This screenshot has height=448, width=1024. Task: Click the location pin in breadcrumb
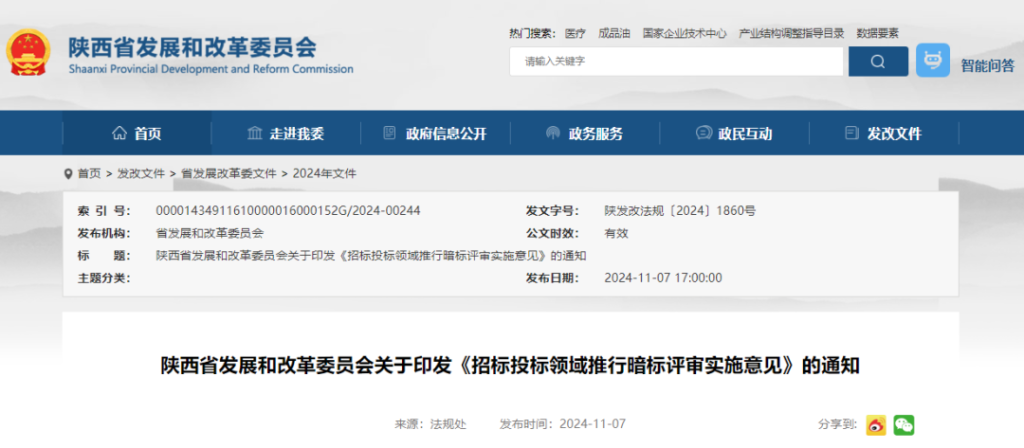pos(68,174)
